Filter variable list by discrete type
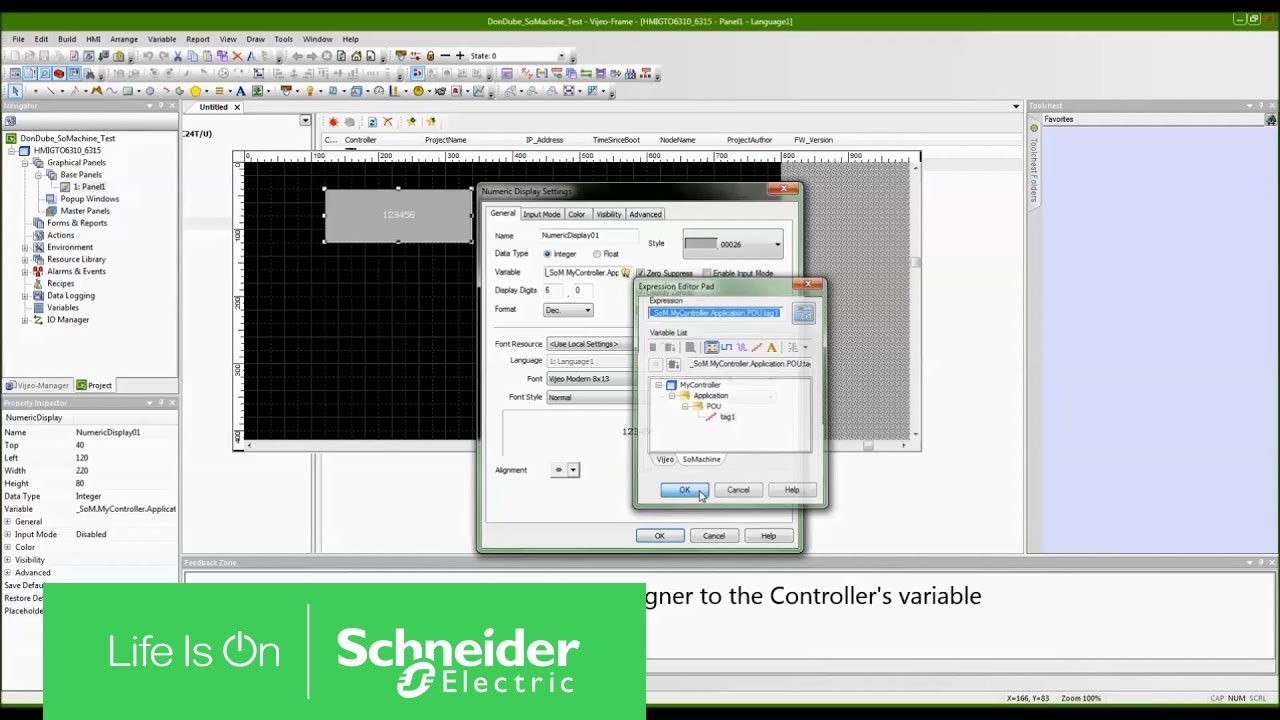The image size is (1280, 720). [726, 347]
